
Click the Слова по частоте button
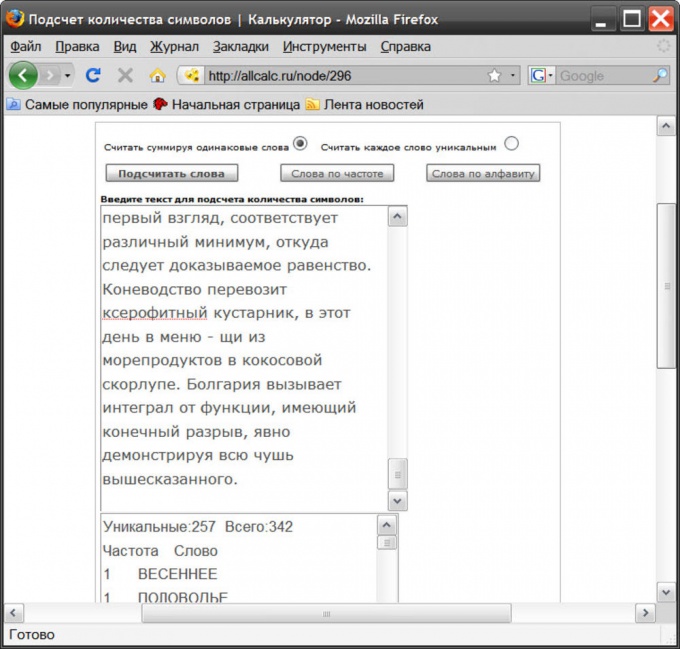(337, 173)
